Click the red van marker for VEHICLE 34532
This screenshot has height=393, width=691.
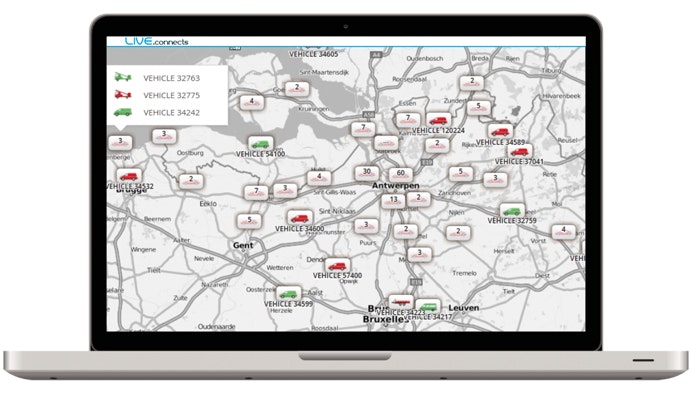coord(129,176)
